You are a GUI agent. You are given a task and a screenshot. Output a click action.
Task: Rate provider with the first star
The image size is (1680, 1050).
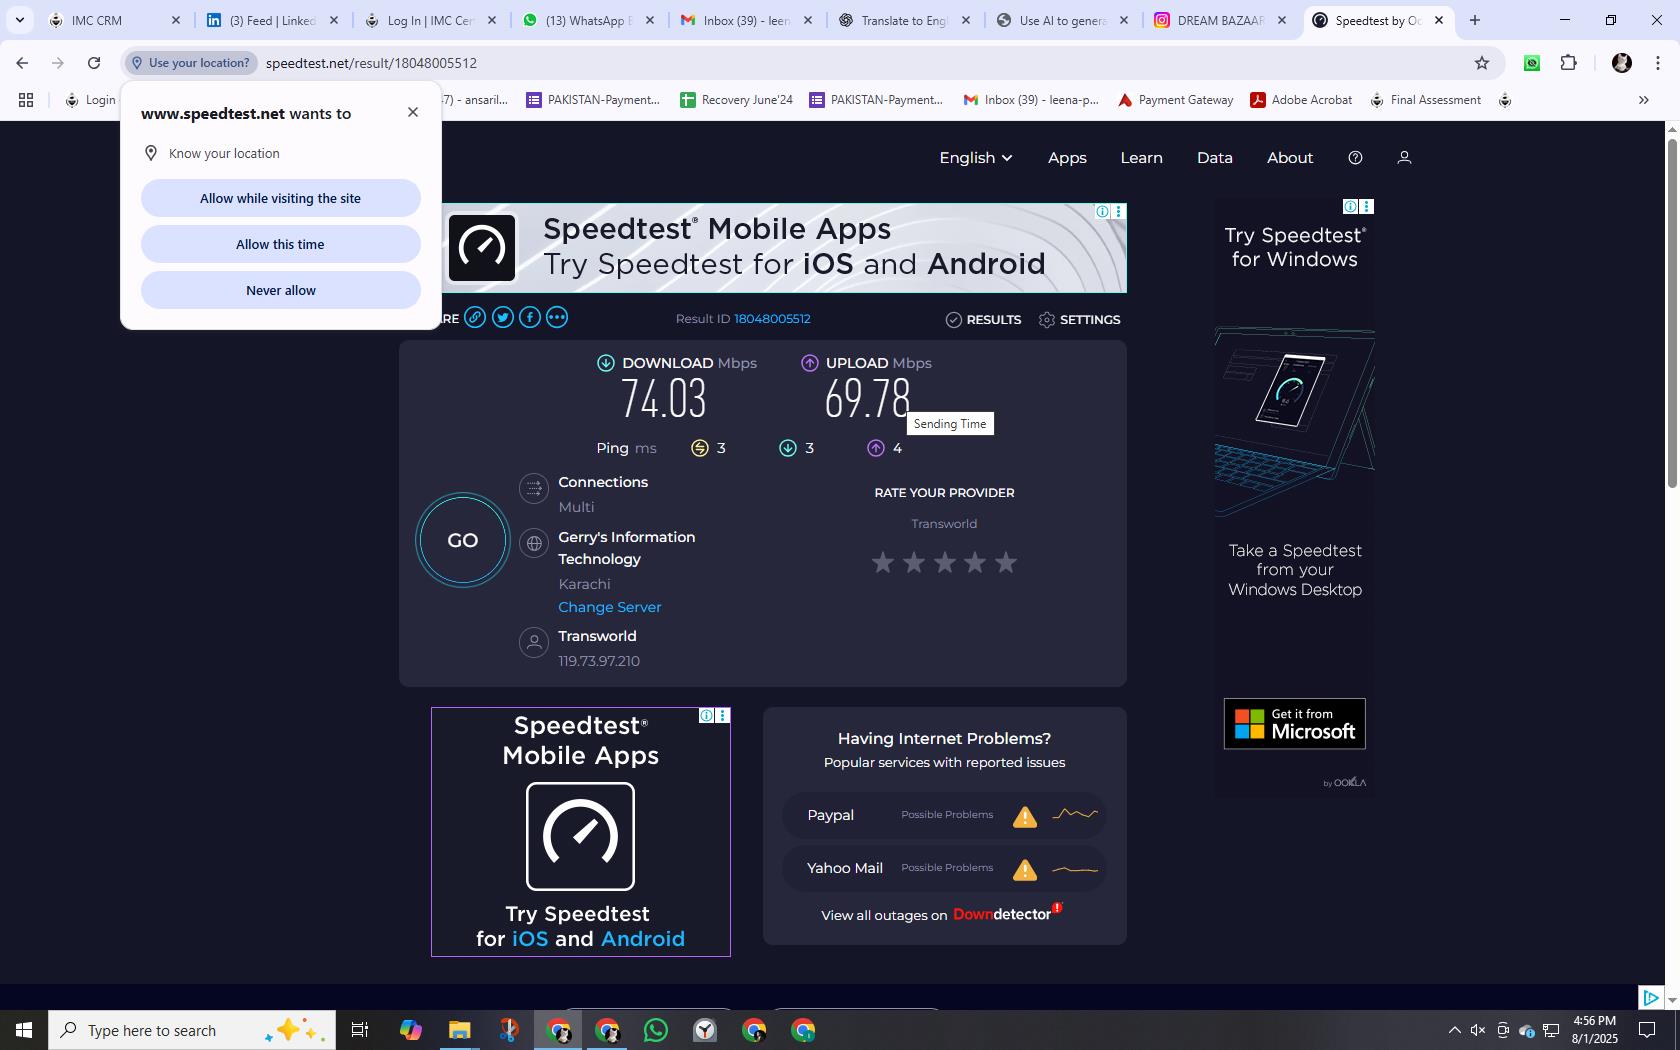[x=883, y=563]
